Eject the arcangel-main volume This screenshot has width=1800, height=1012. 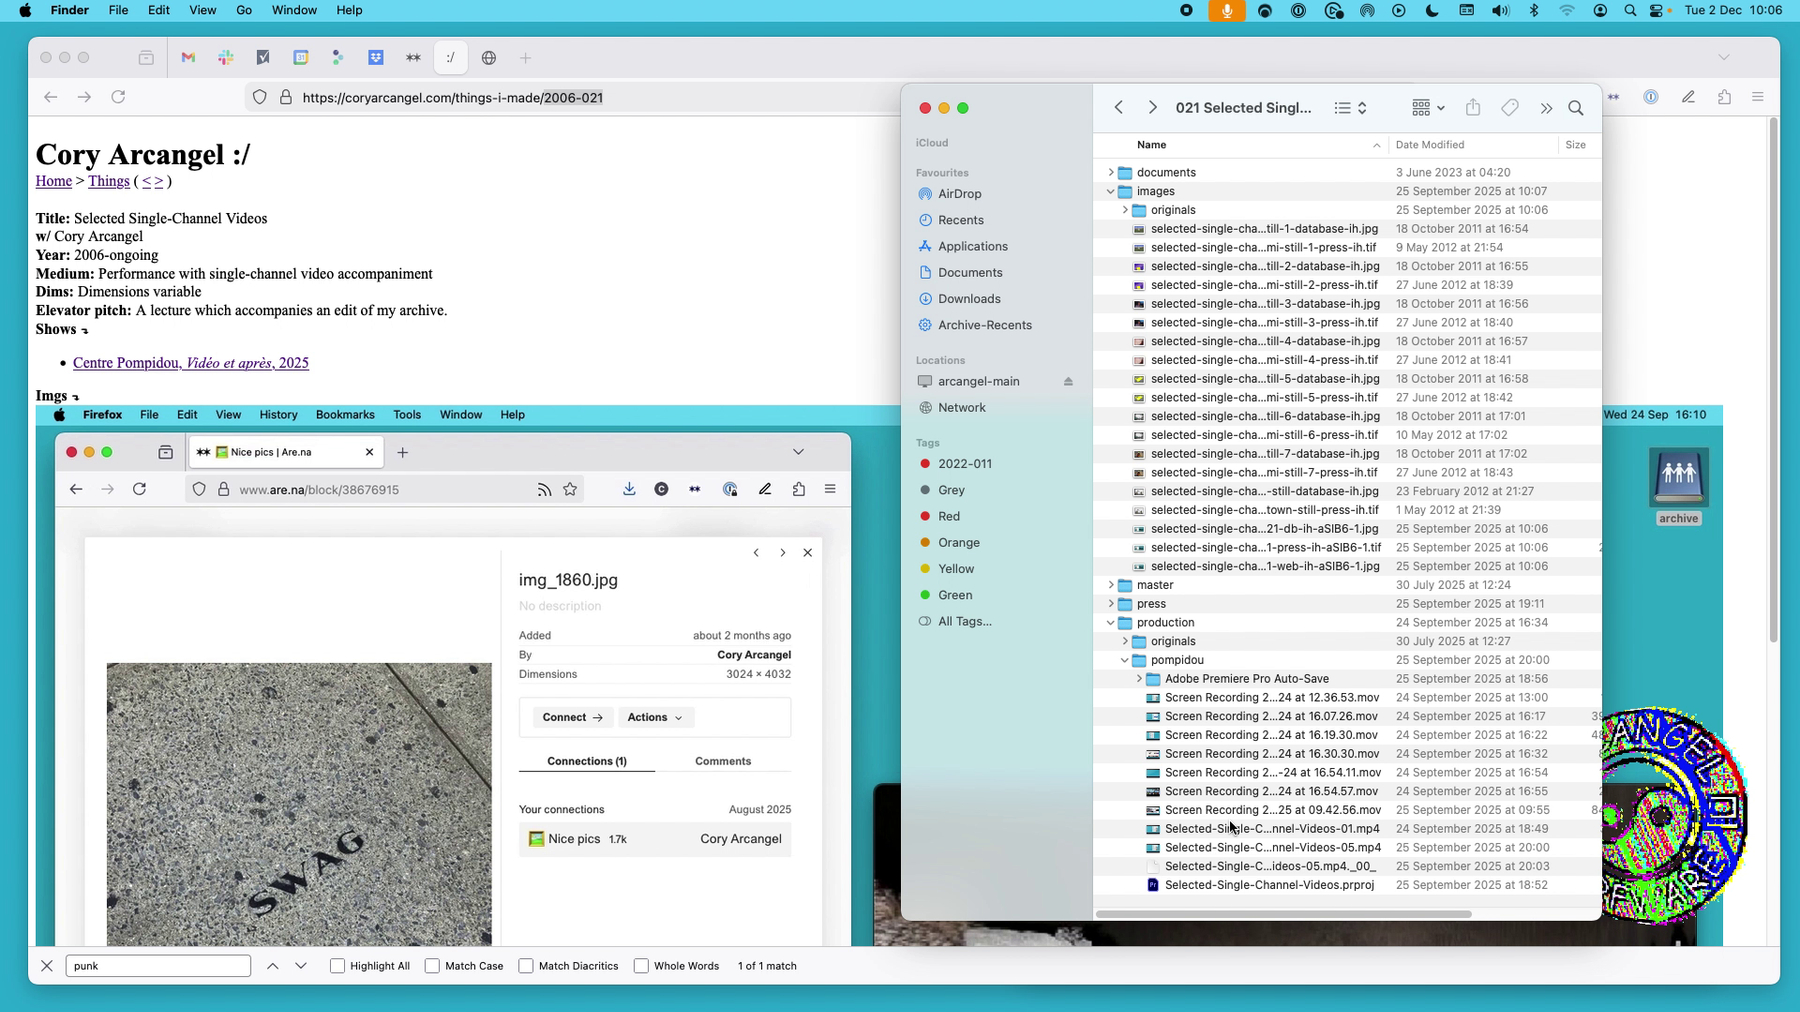pyautogui.click(x=1068, y=382)
